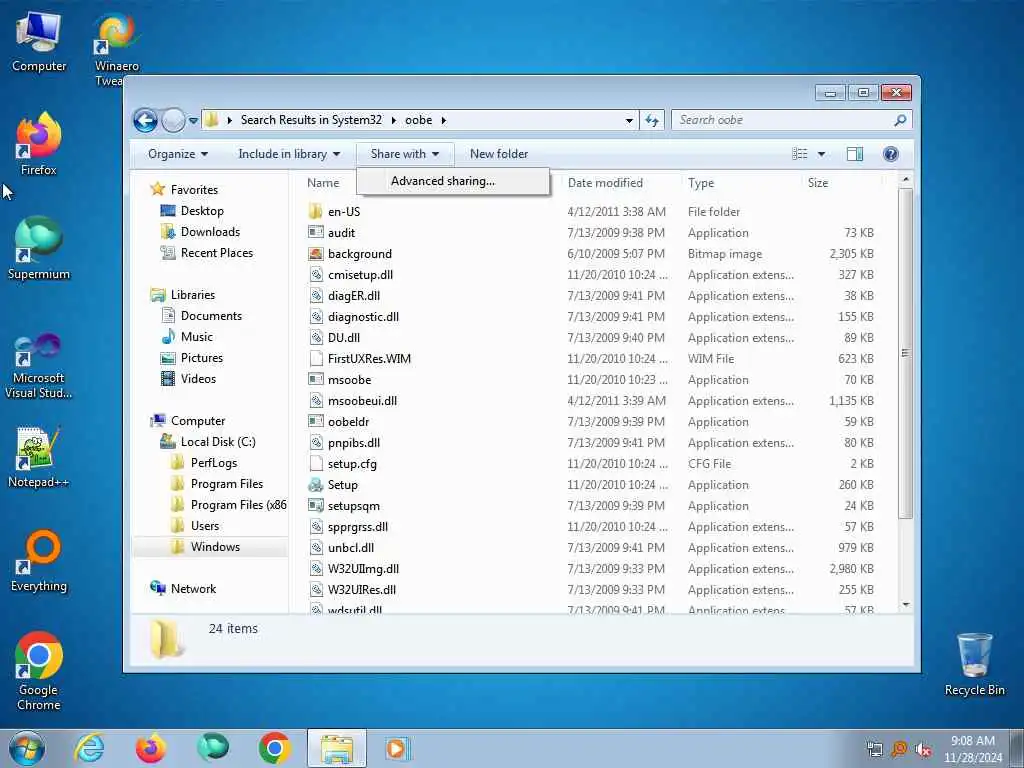The width and height of the screenshot is (1024, 768).
Task: Click the New folder button
Action: pos(499,154)
